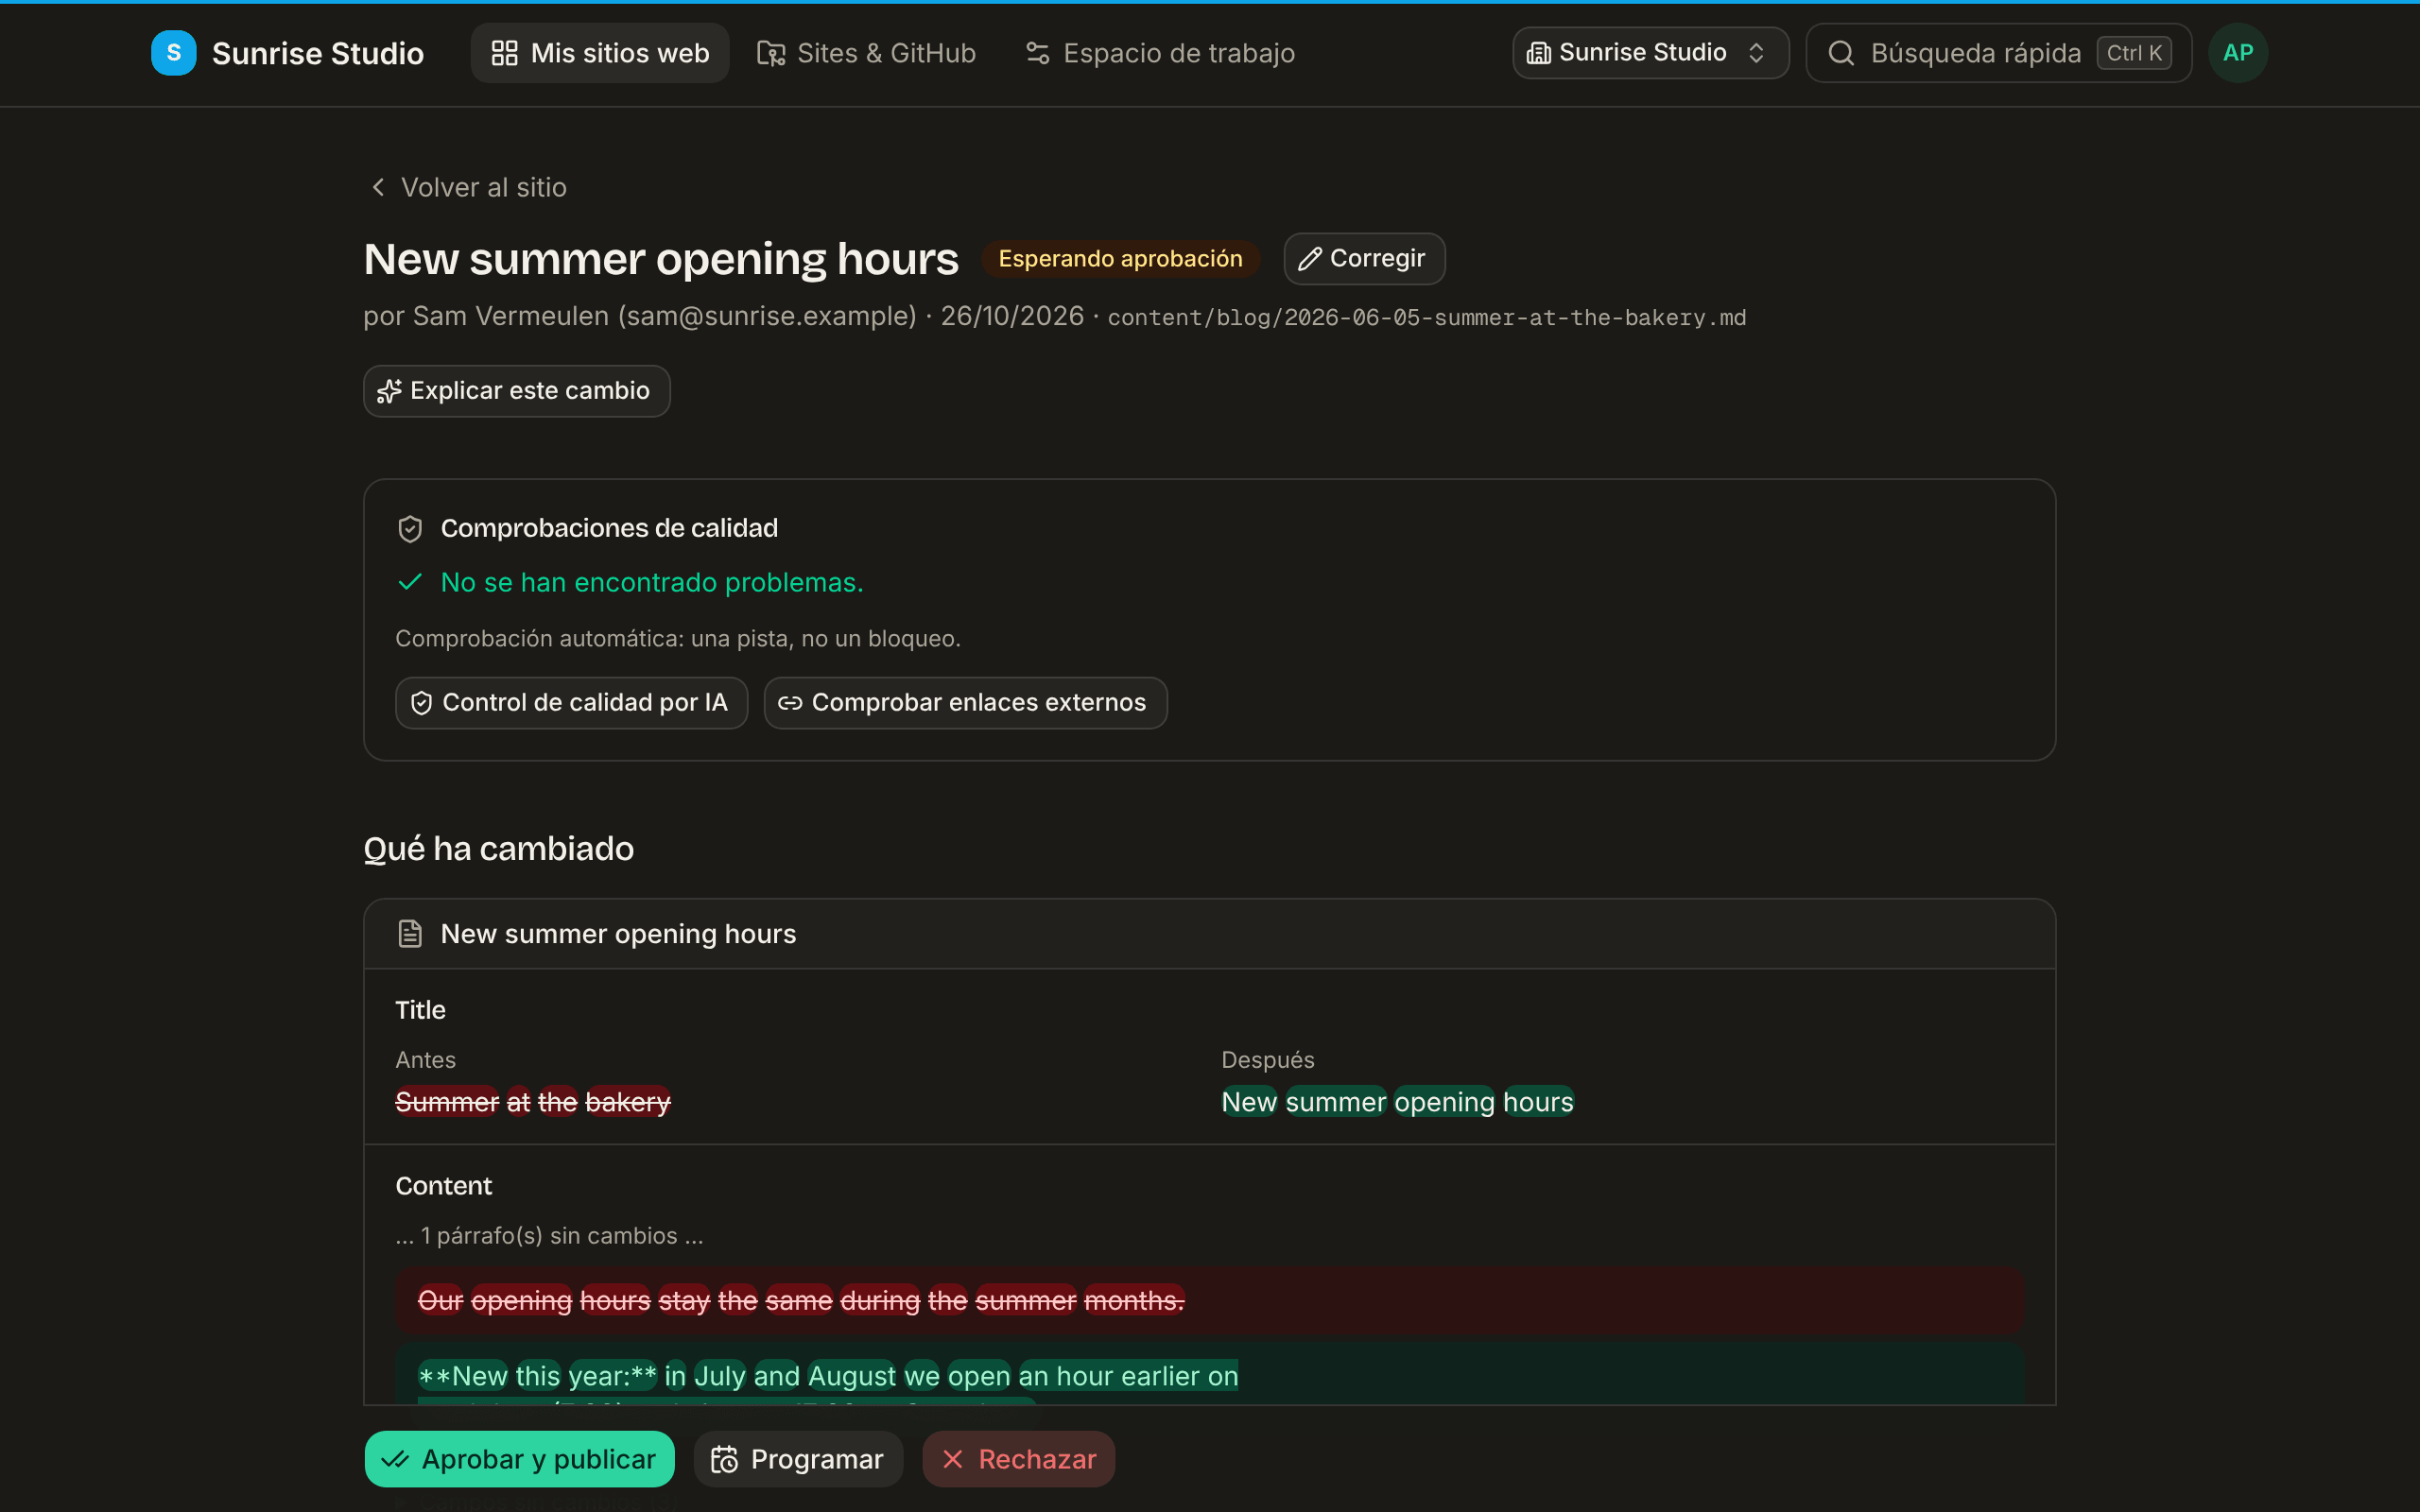Click Explicar este cambio button

[516, 391]
